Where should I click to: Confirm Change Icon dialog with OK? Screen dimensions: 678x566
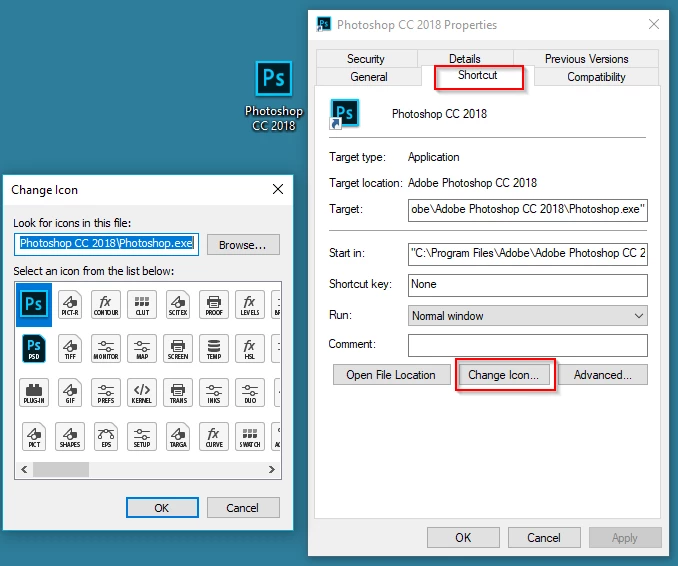point(162,508)
